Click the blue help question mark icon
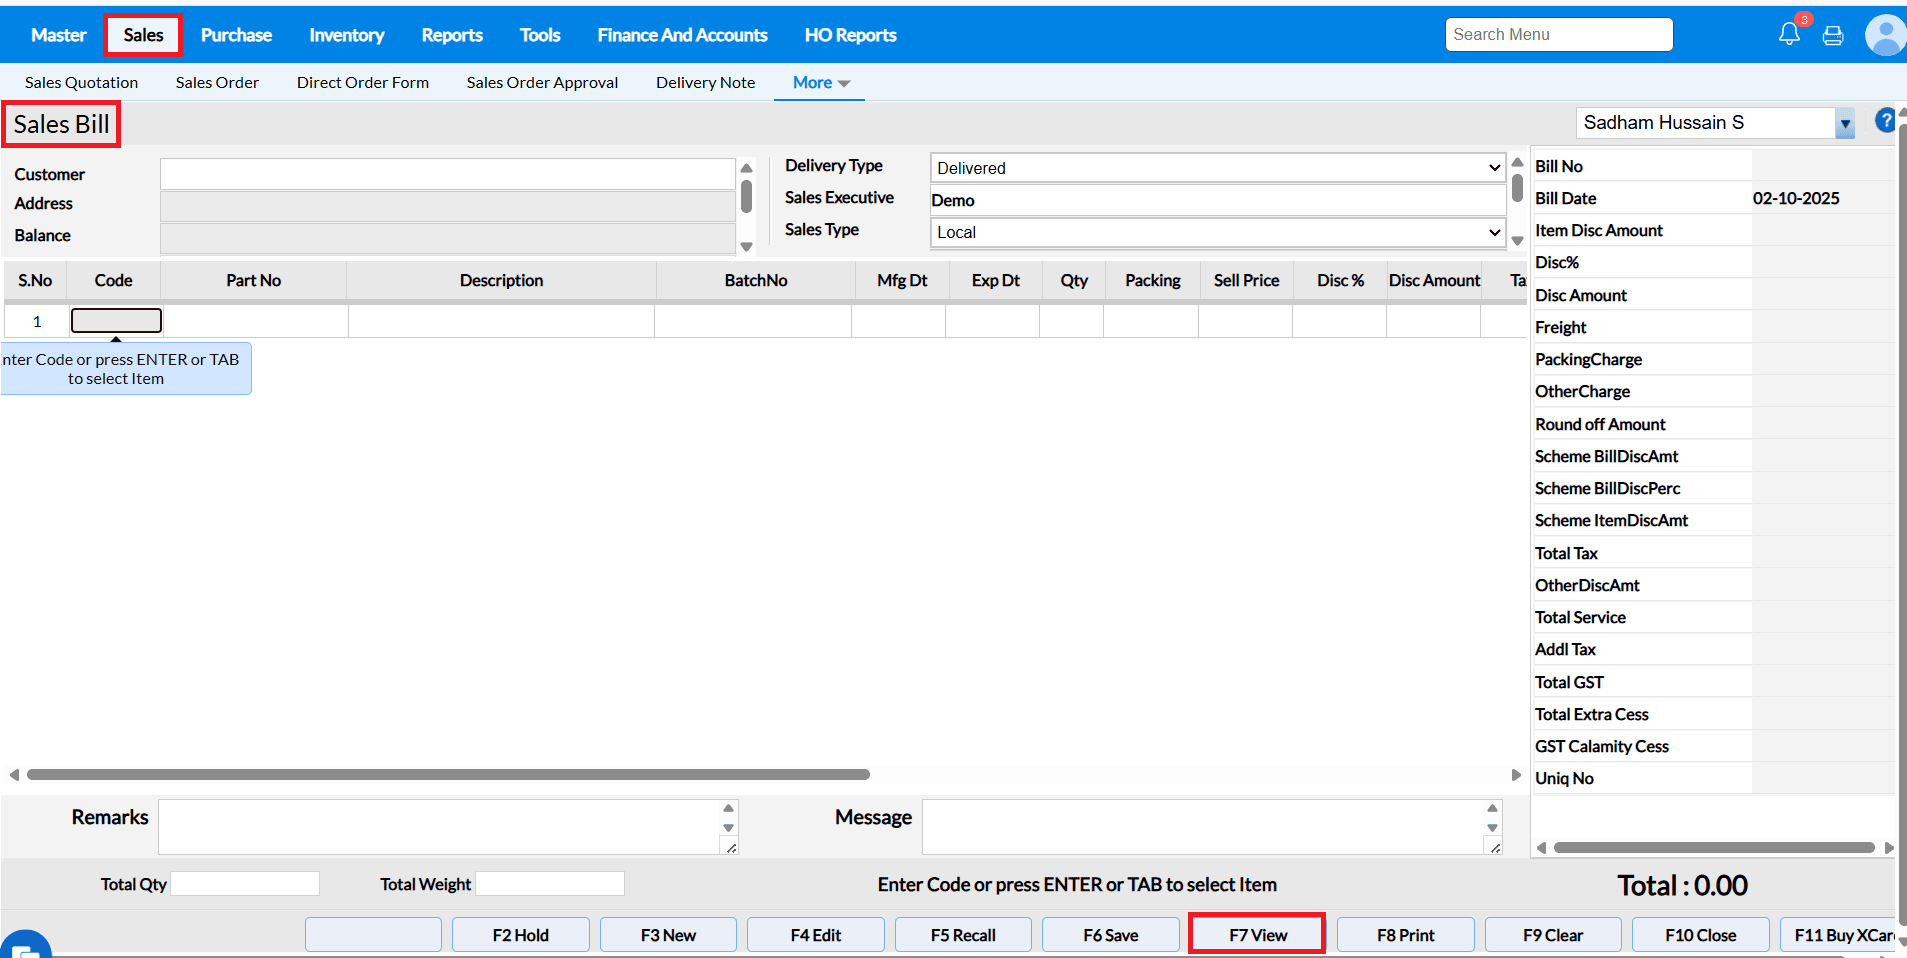This screenshot has width=1907, height=958. pyautogui.click(x=1885, y=121)
